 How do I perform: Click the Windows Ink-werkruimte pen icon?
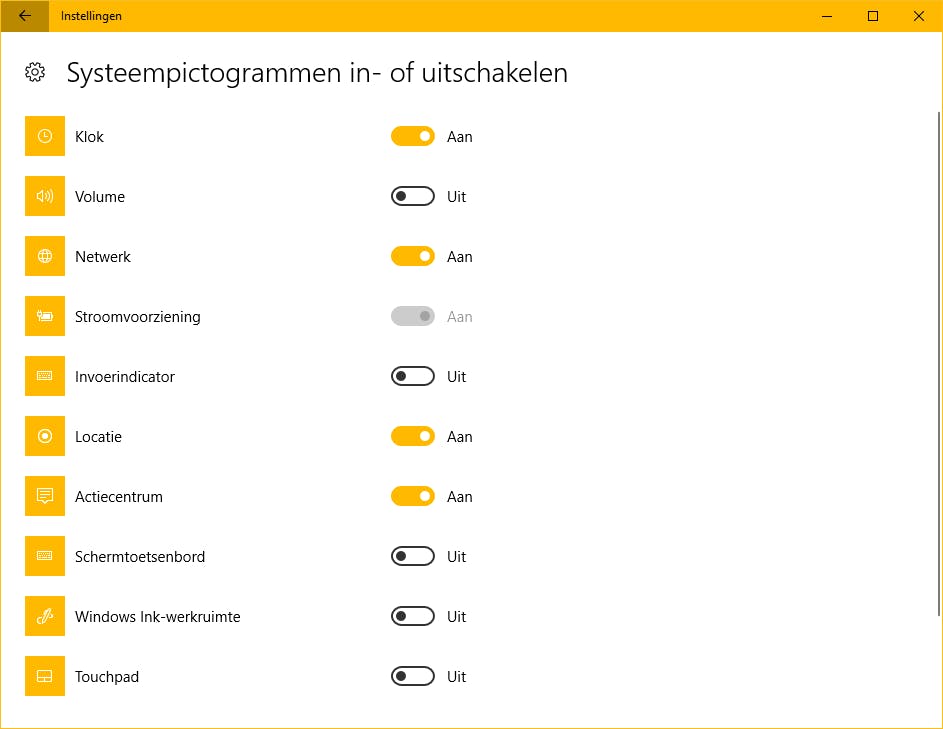[x=45, y=617]
